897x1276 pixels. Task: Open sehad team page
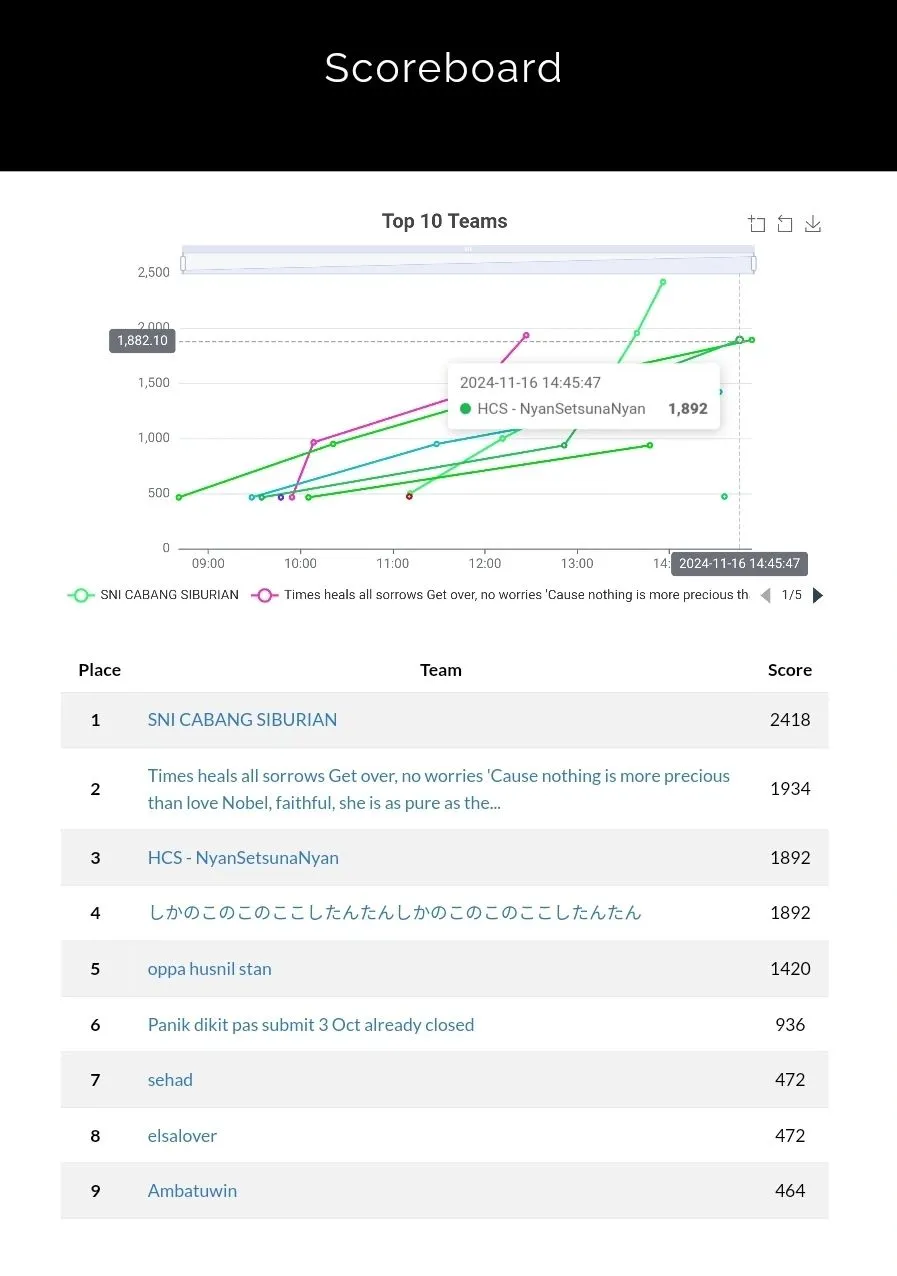(170, 1080)
